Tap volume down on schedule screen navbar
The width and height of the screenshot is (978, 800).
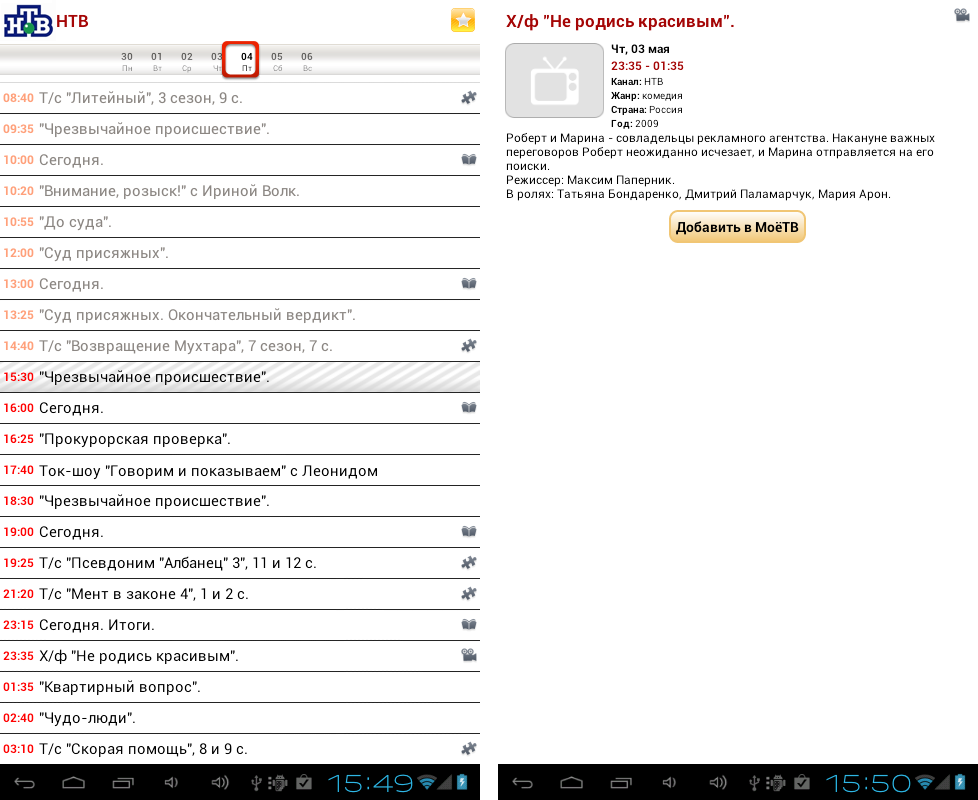tap(171, 783)
